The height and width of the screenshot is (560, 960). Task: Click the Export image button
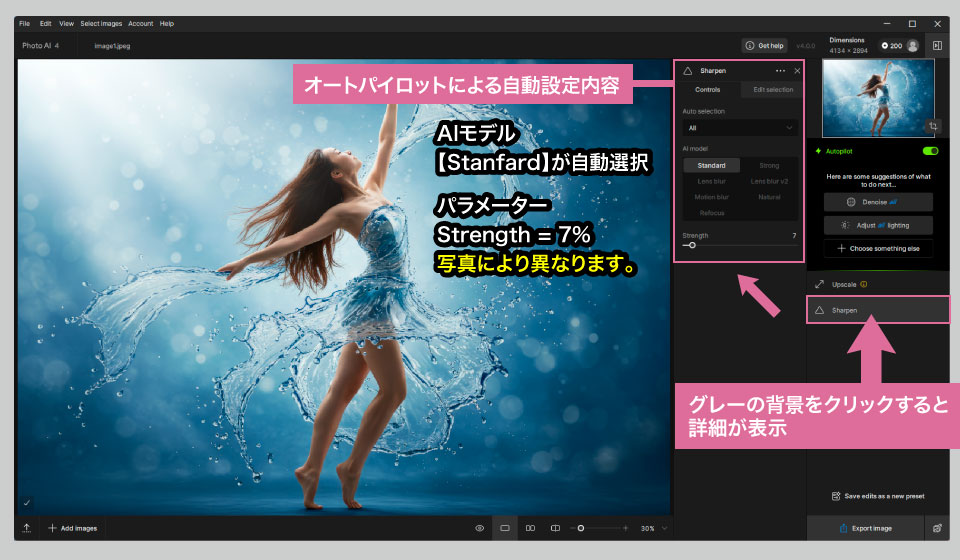(865, 528)
